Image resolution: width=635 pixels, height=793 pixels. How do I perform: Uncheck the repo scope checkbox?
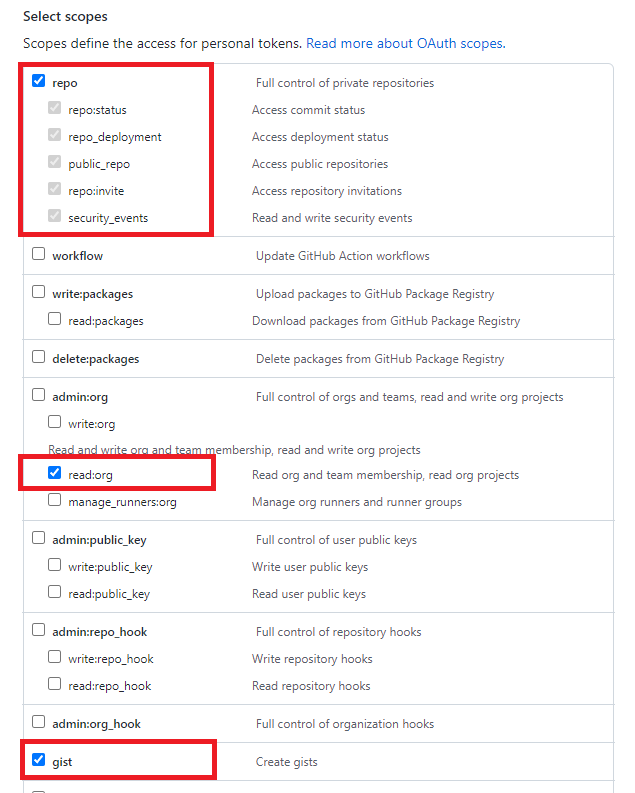38,81
